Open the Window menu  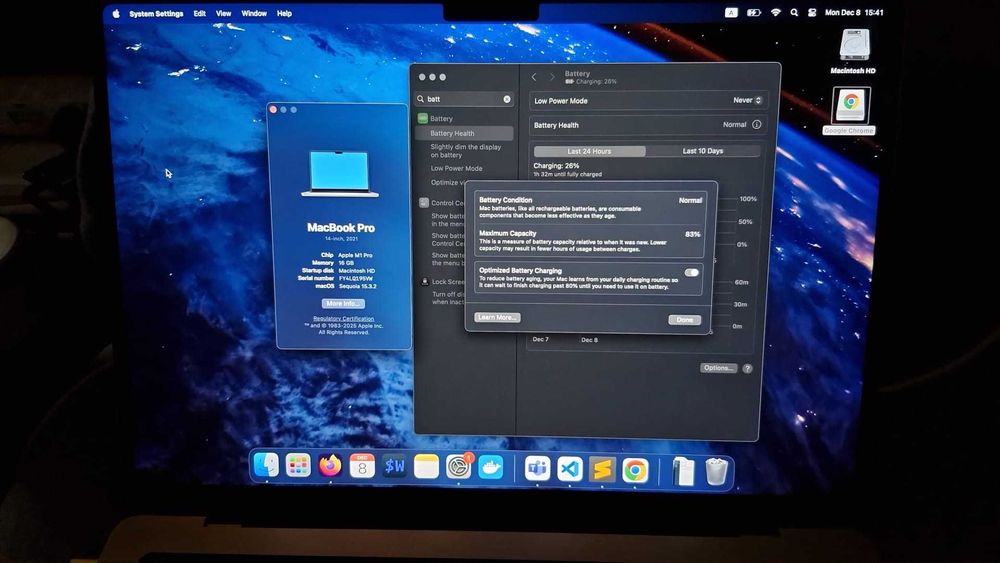pyautogui.click(x=254, y=13)
